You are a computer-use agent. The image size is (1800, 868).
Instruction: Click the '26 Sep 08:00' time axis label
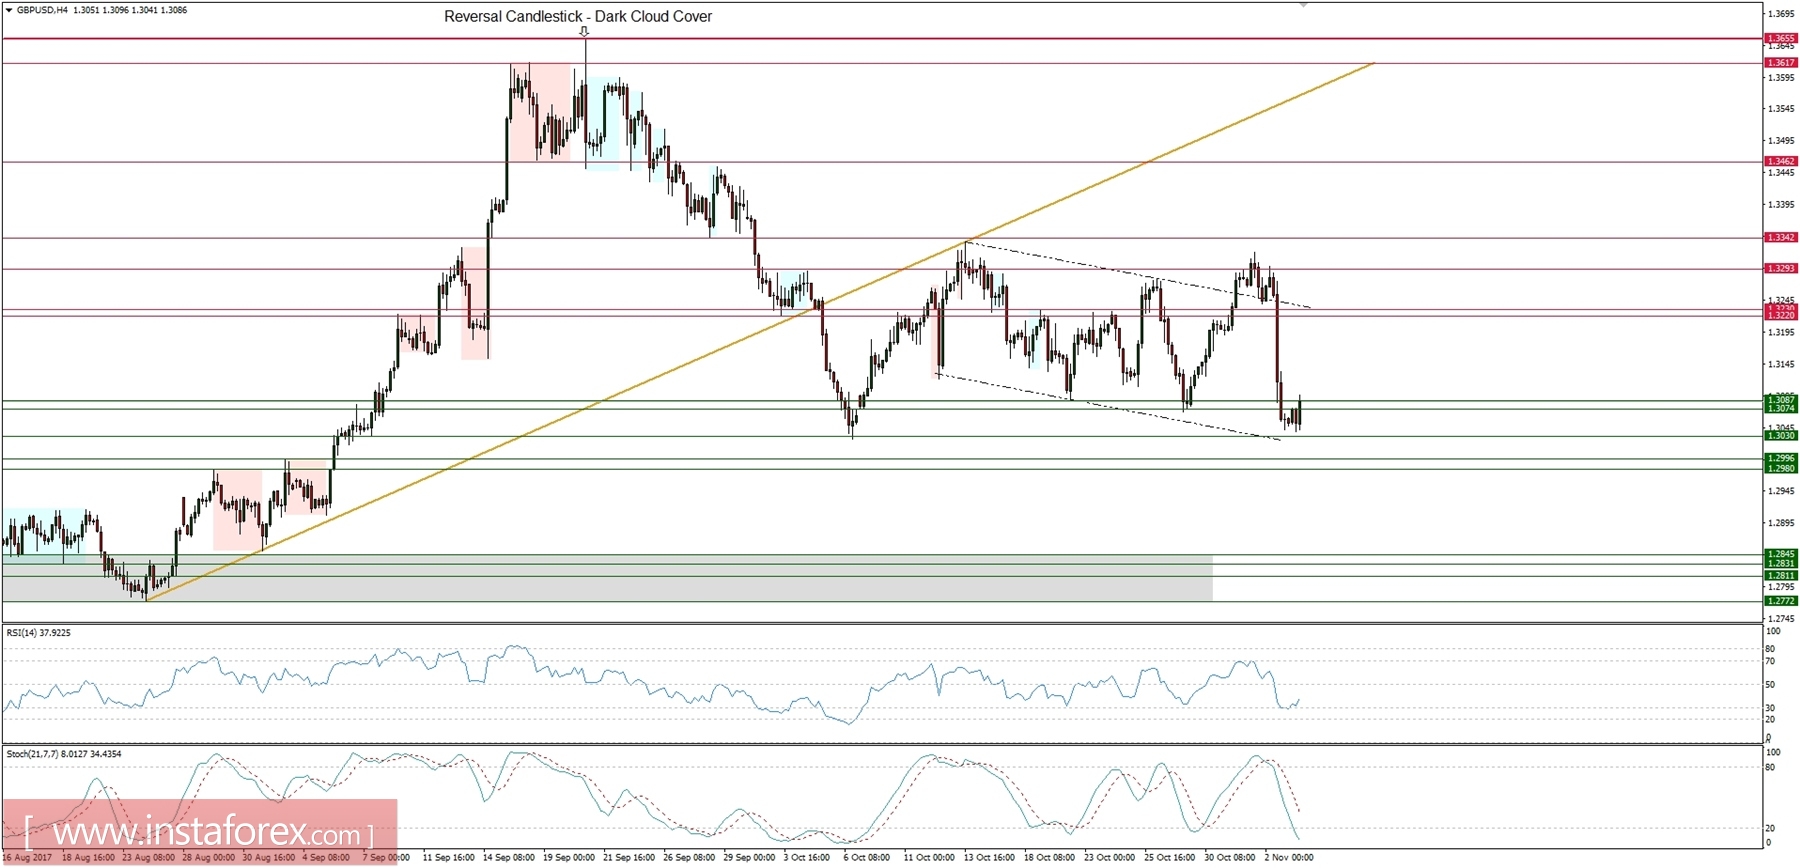point(689,857)
